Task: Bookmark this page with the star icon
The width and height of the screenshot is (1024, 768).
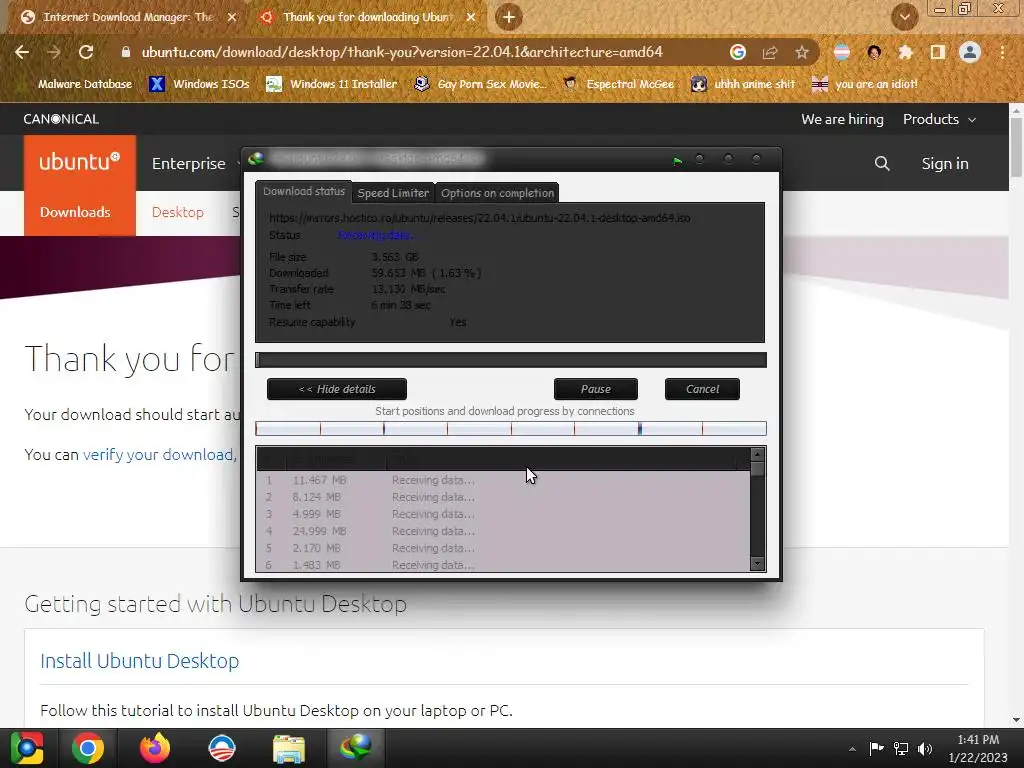Action: coord(802,52)
